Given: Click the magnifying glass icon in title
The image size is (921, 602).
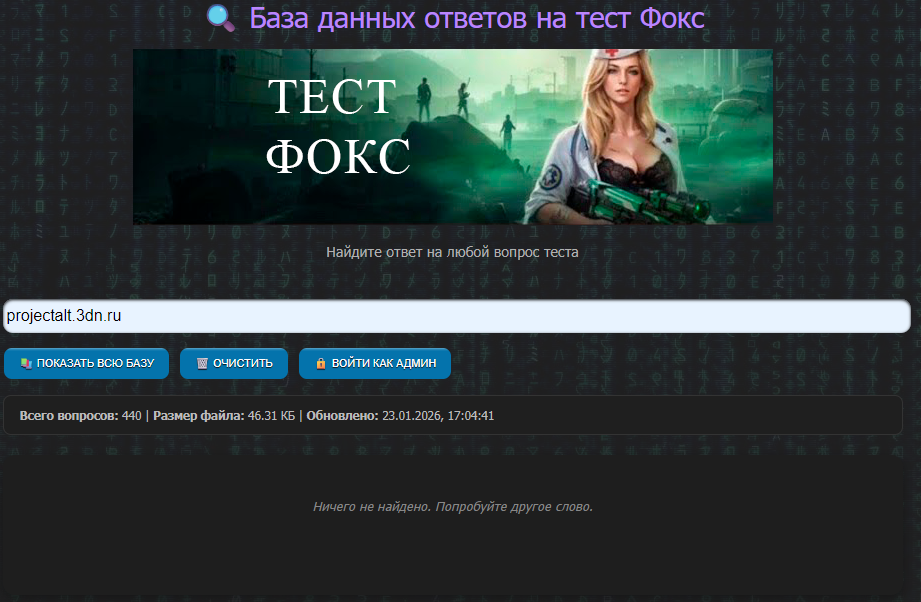Looking at the screenshot, I should (220, 18).
